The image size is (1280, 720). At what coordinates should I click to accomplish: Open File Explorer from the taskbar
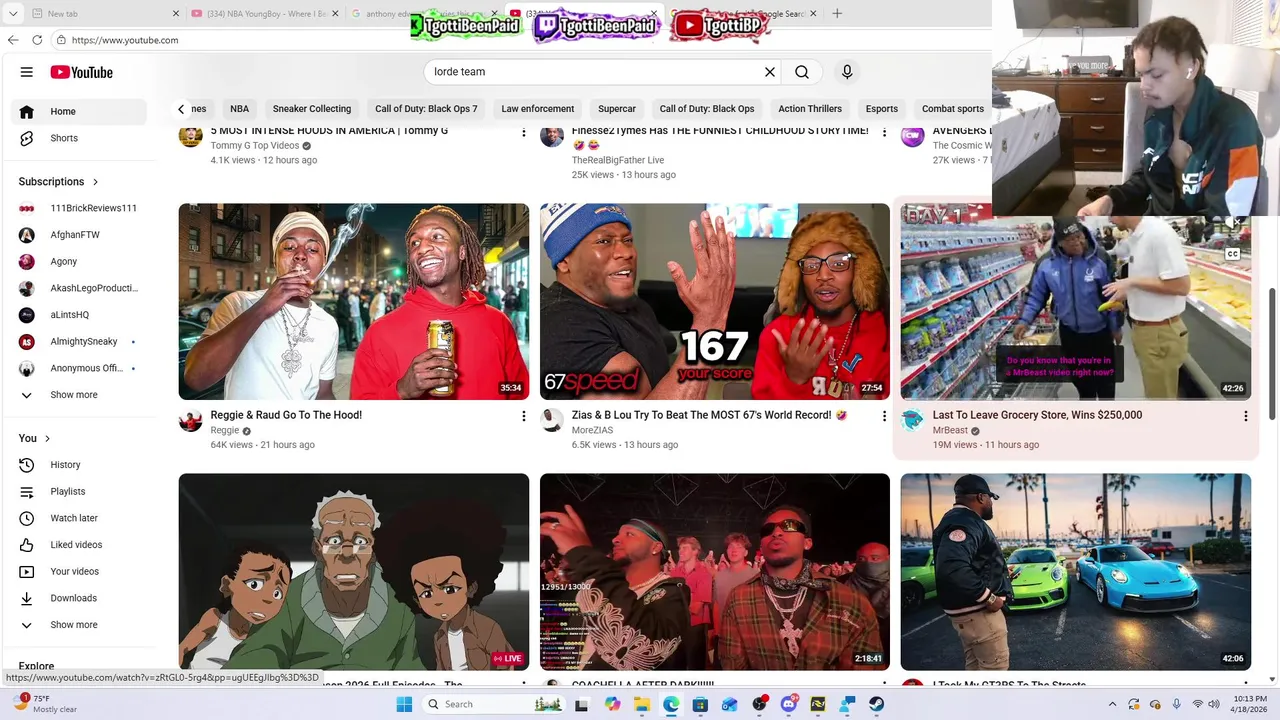(642, 704)
